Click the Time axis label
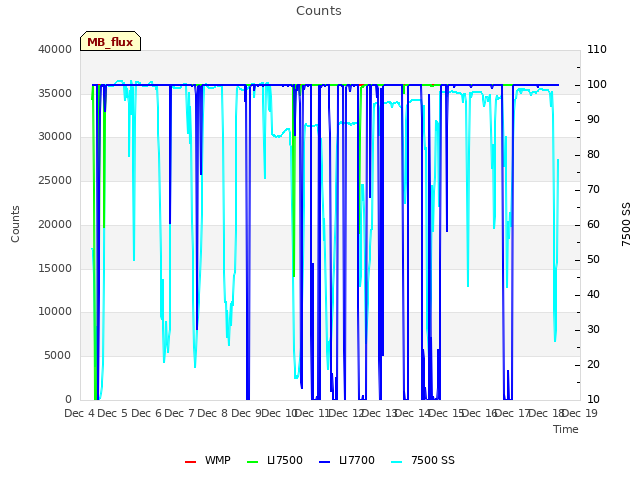The height and width of the screenshot is (480, 640). 566,429
